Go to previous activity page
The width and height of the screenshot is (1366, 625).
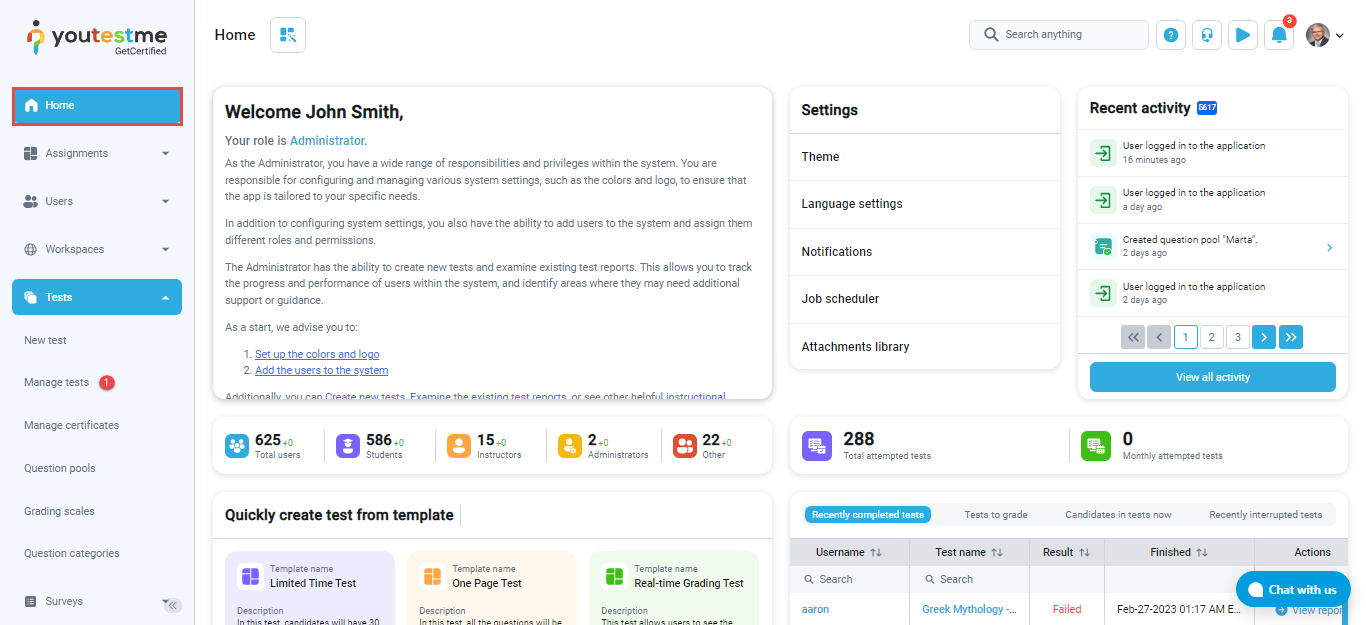pyautogui.click(x=1159, y=337)
